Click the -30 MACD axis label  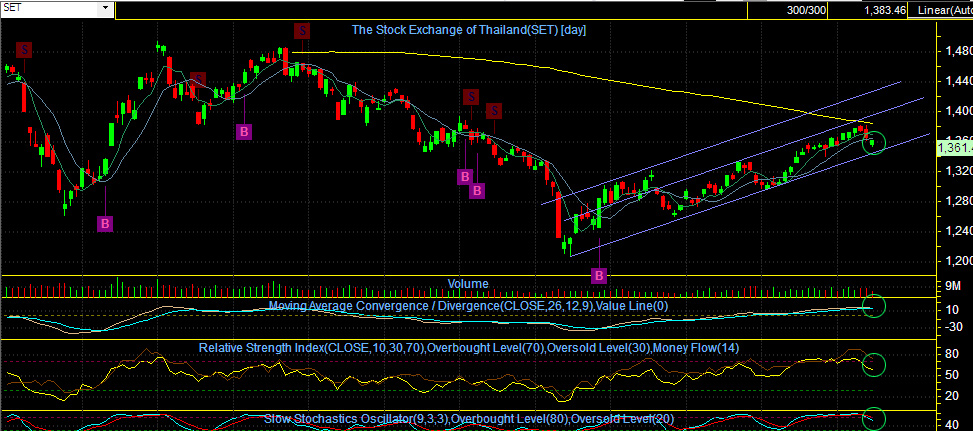coord(953,326)
